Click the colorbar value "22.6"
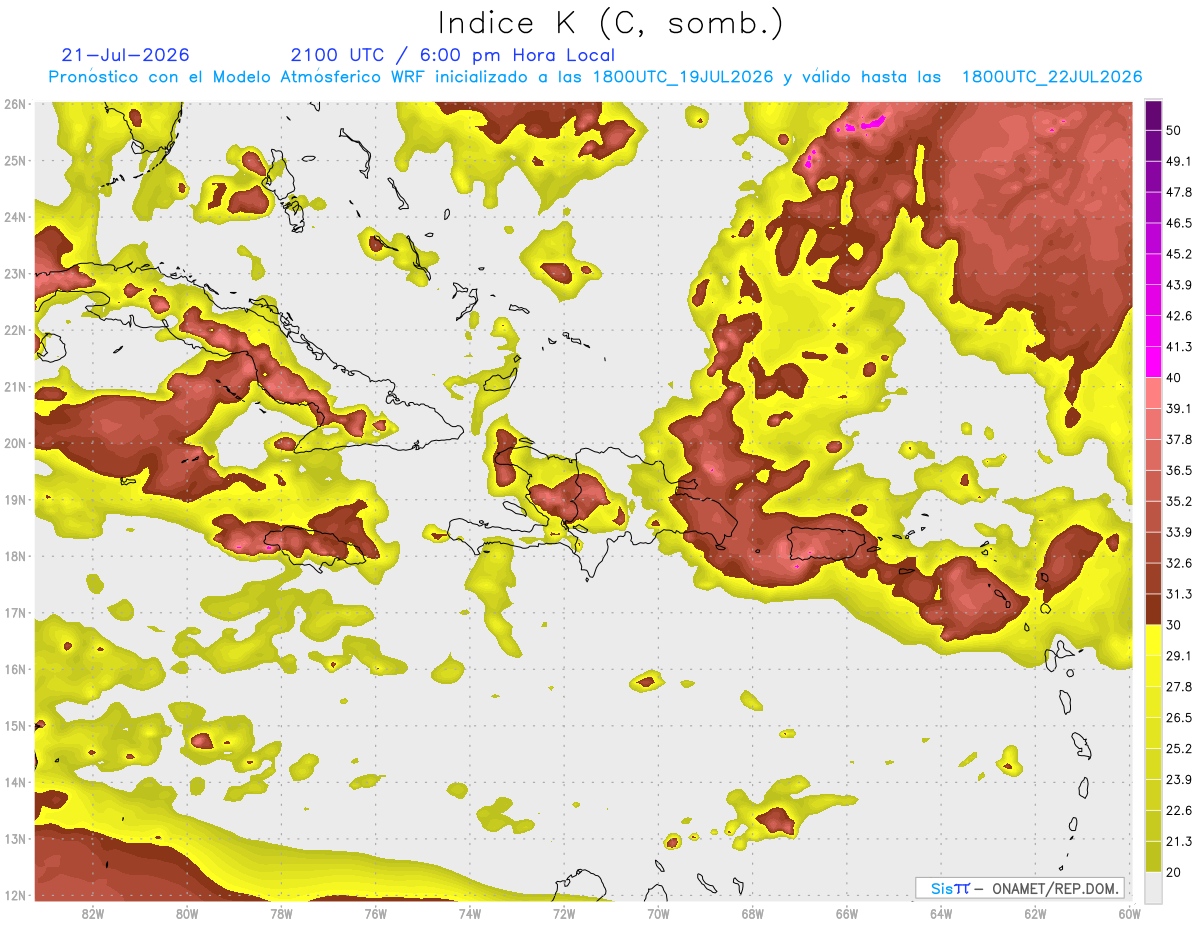1200x927 pixels. [x=1179, y=811]
